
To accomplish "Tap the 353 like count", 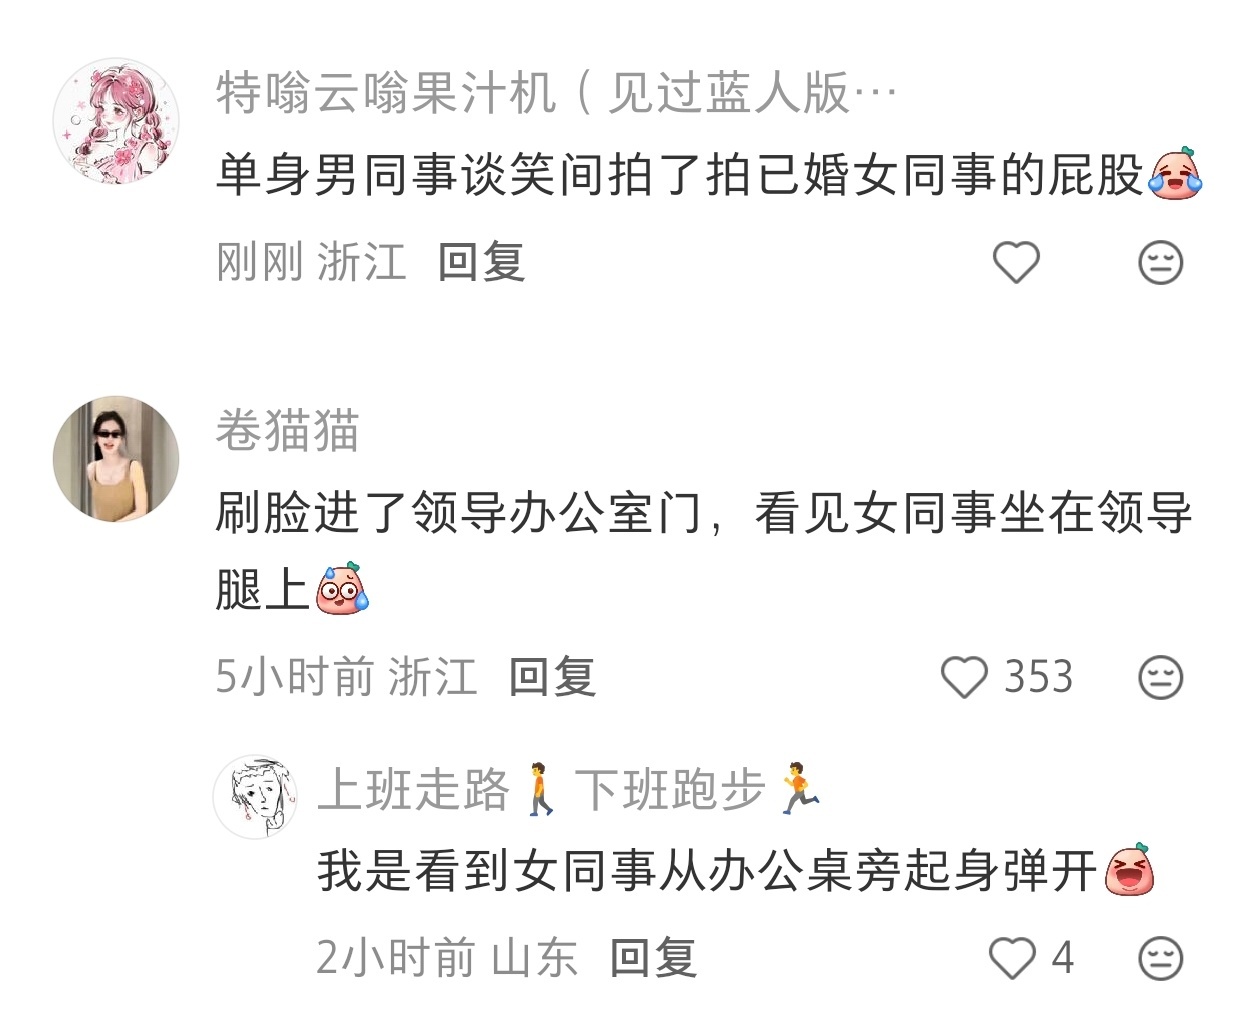I will tap(1038, 677).
